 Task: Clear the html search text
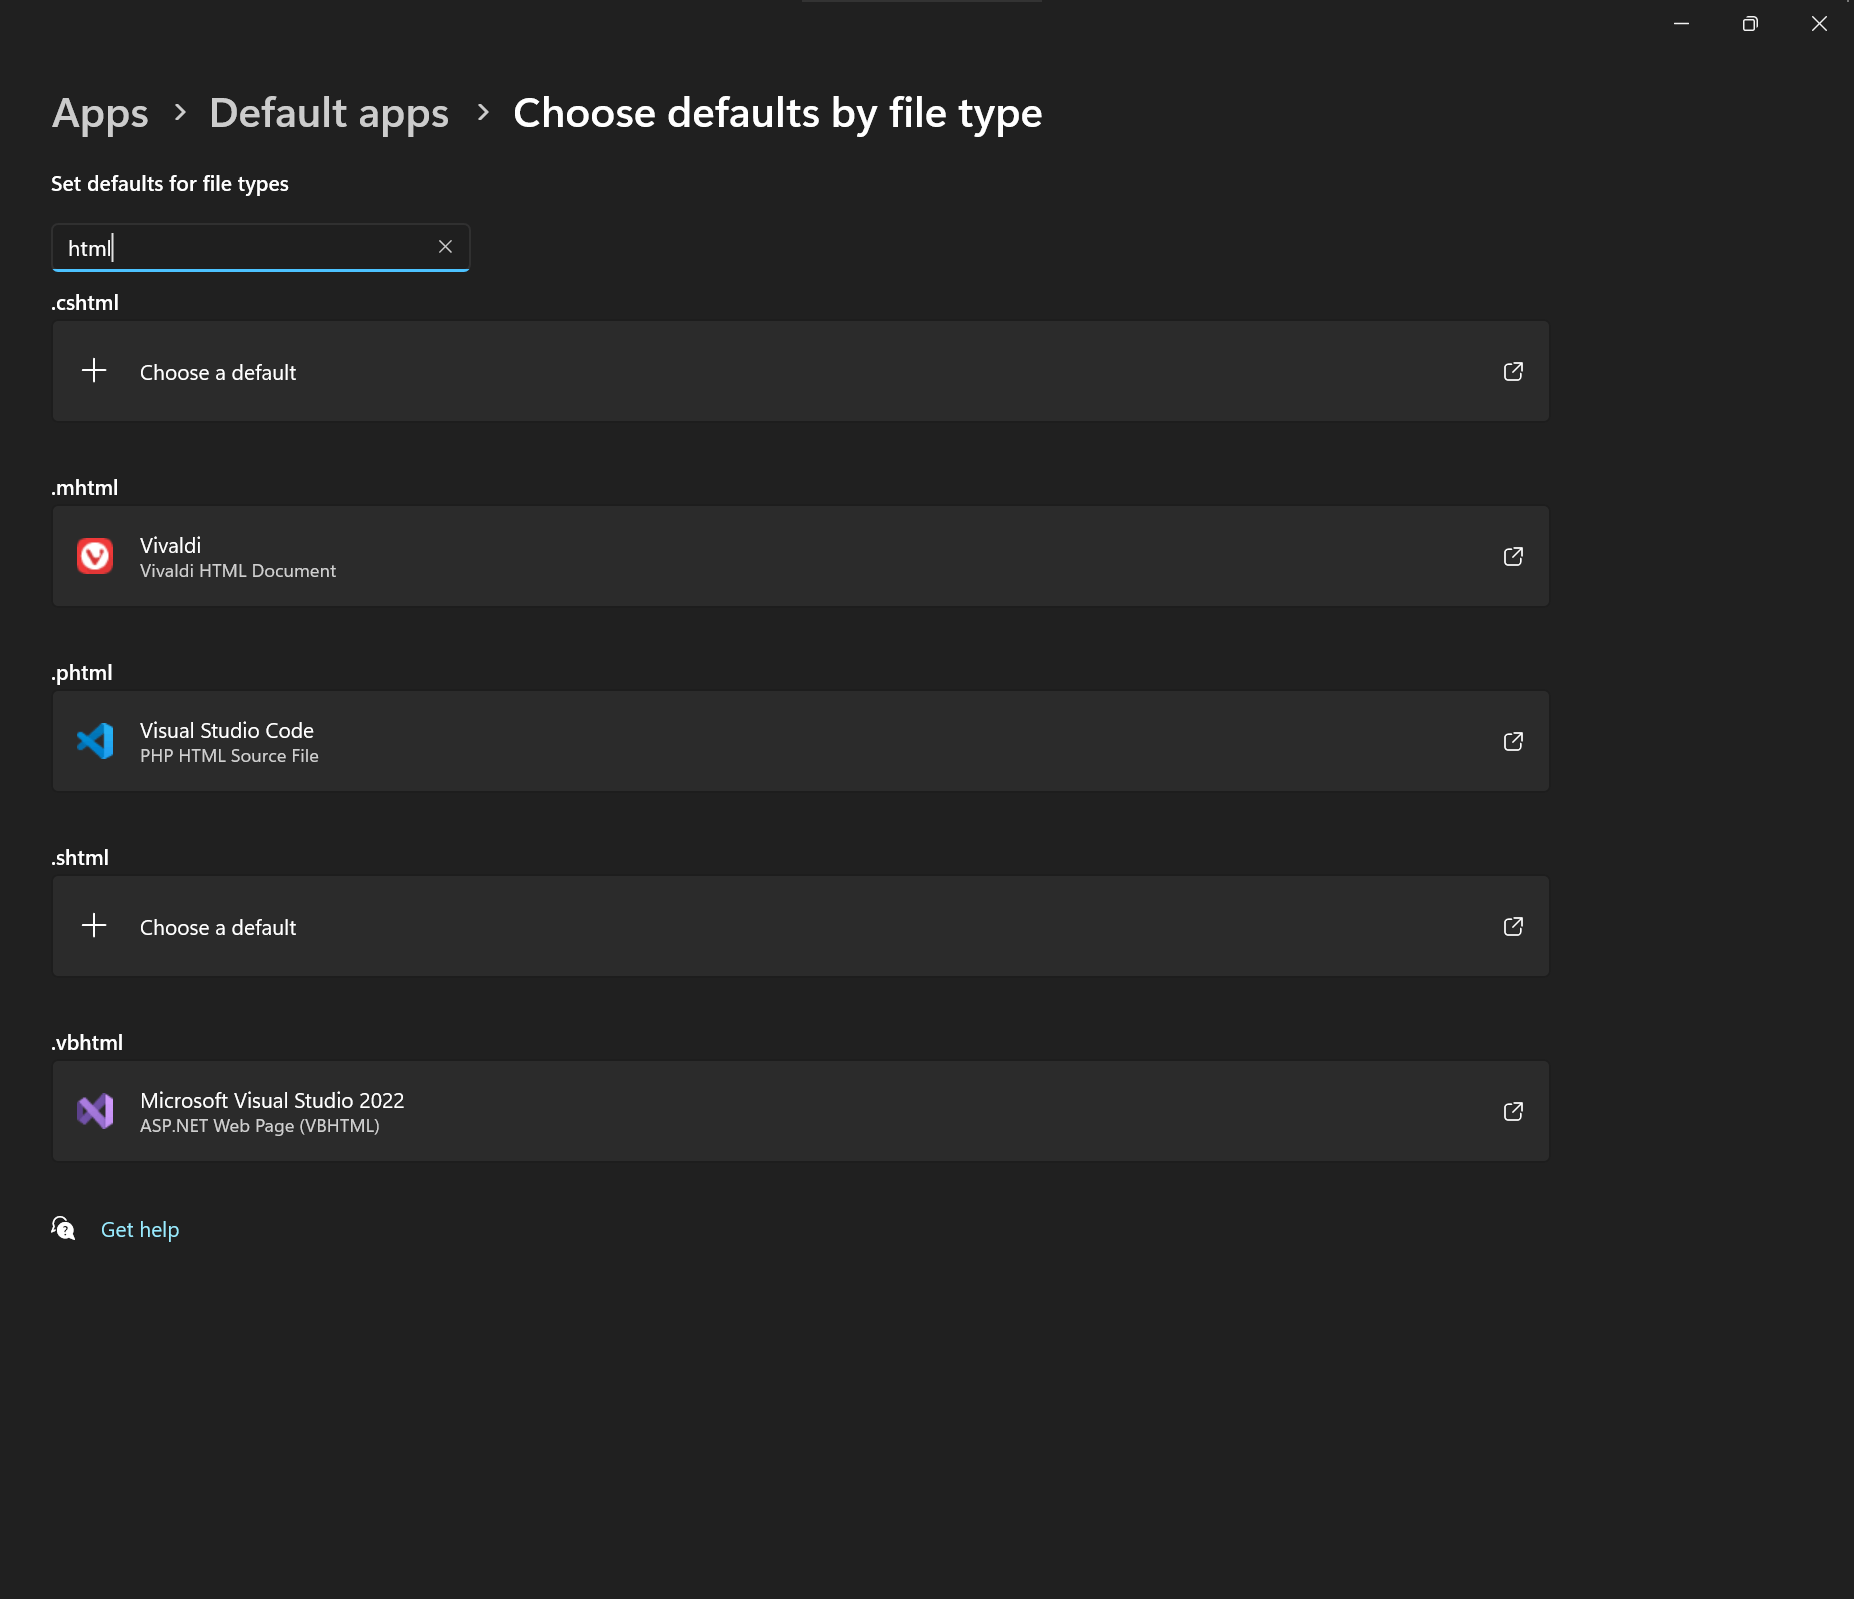pos(445,247)
